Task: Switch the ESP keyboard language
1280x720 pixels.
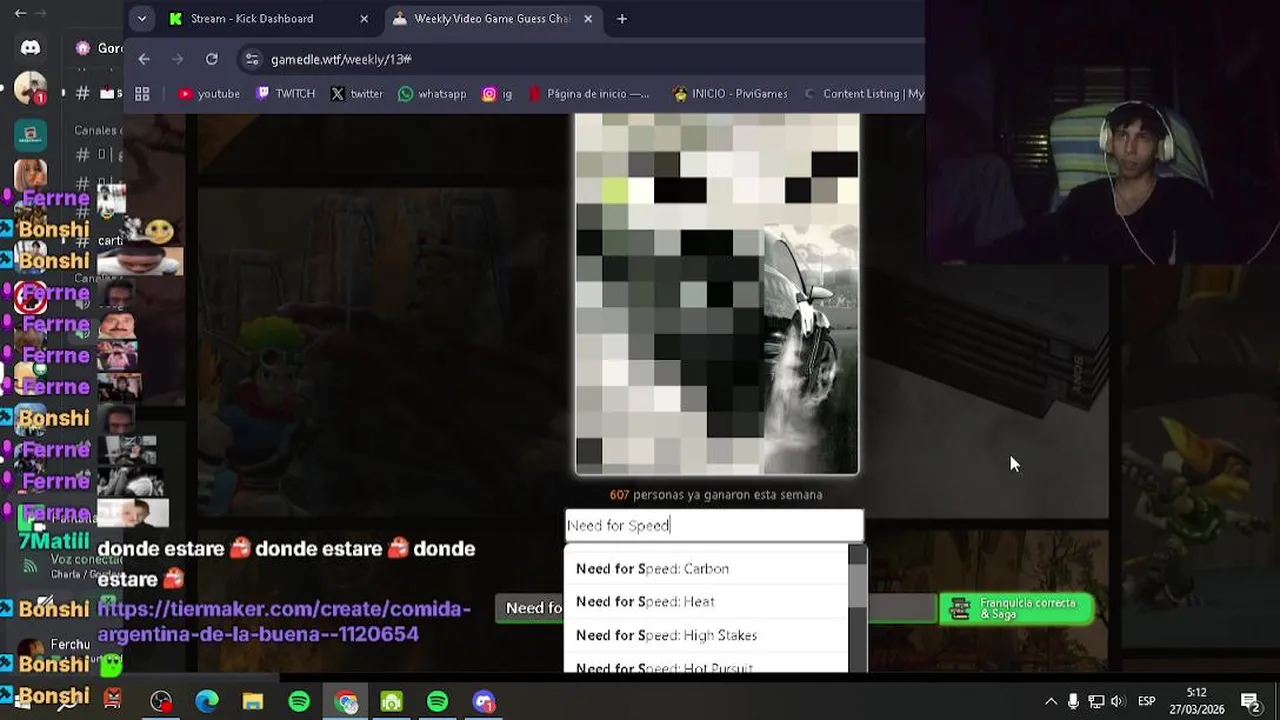Action: 1147,702
